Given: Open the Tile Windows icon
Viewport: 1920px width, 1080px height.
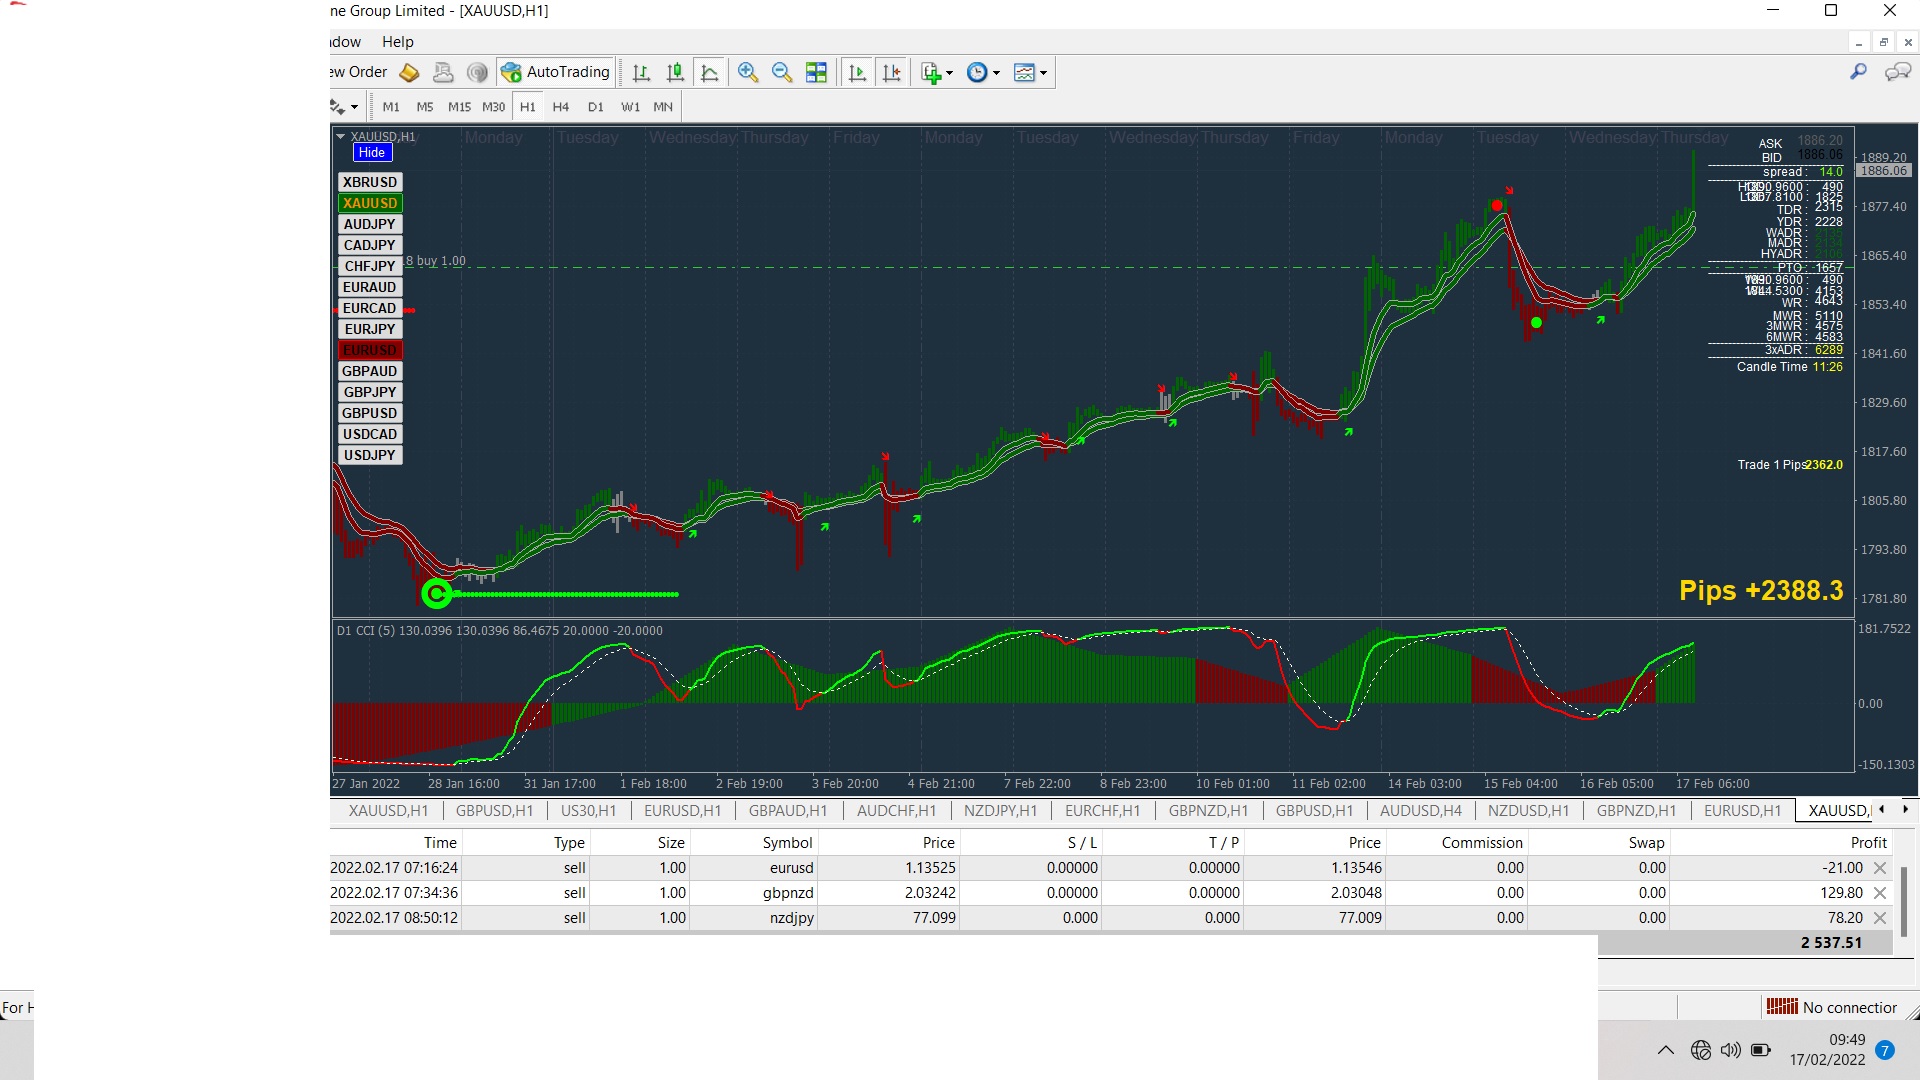Looking at the screenshot, I should coord(816,72).
